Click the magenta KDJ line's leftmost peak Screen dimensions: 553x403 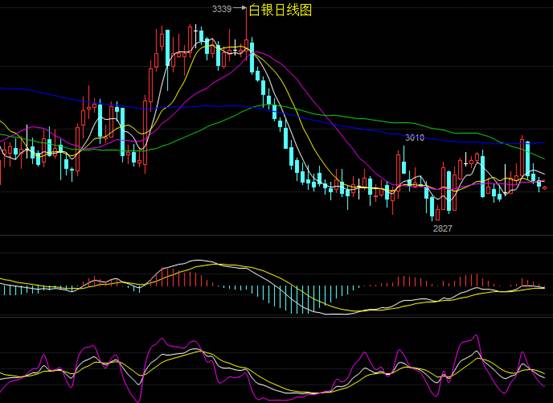tap(43, 354)
